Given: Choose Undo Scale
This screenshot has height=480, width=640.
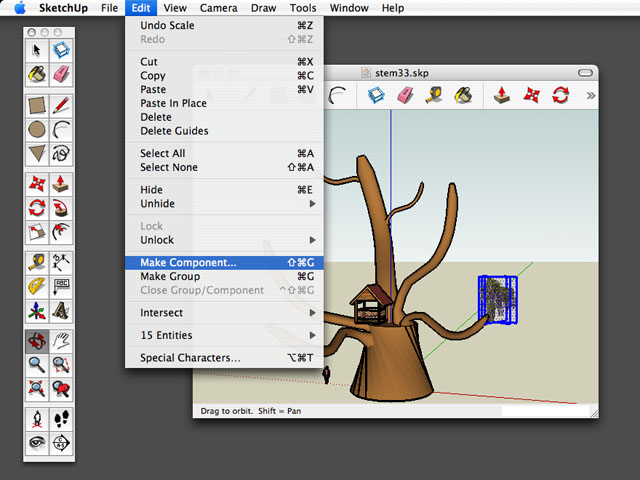Looking at the screenshot, I should 224,25.
